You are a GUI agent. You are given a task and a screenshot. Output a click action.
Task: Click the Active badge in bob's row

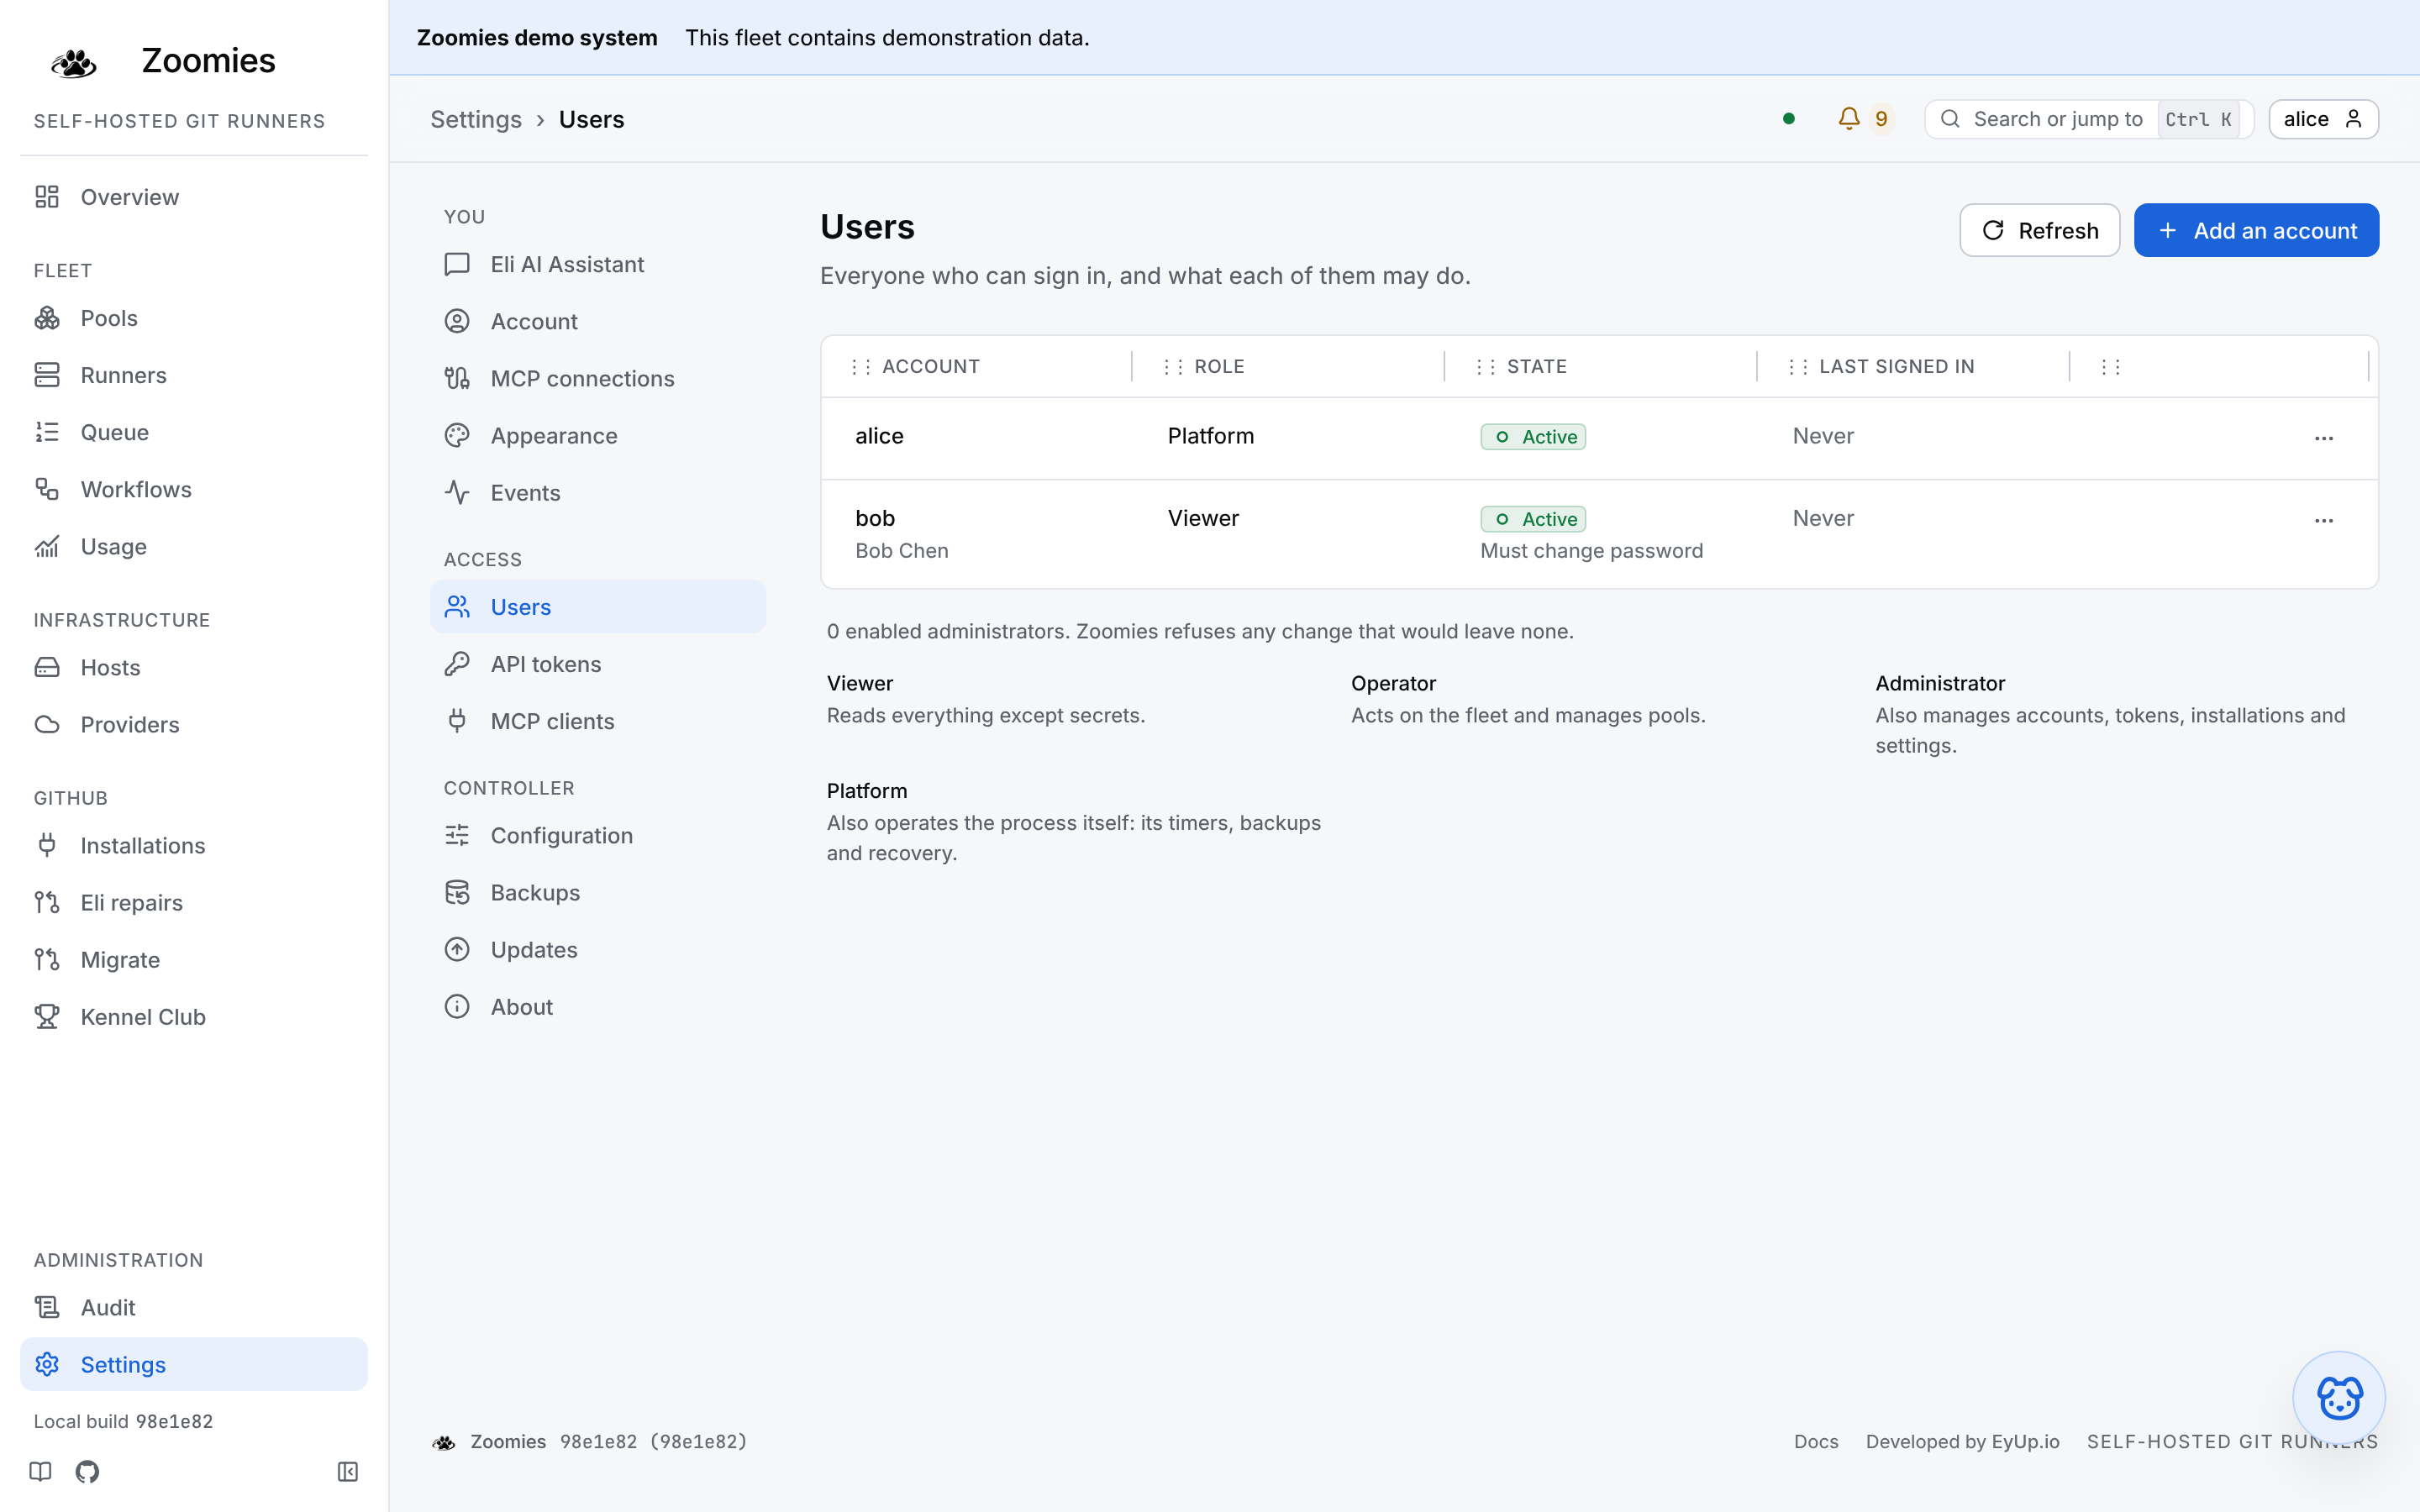click(1533, 519)
